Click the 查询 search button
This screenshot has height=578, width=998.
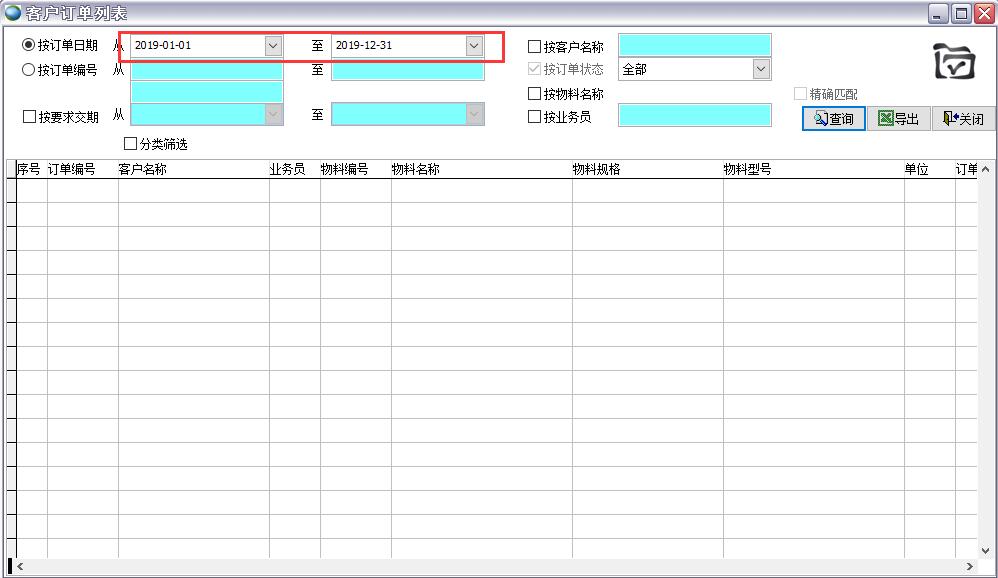click(x=833, y=119)
